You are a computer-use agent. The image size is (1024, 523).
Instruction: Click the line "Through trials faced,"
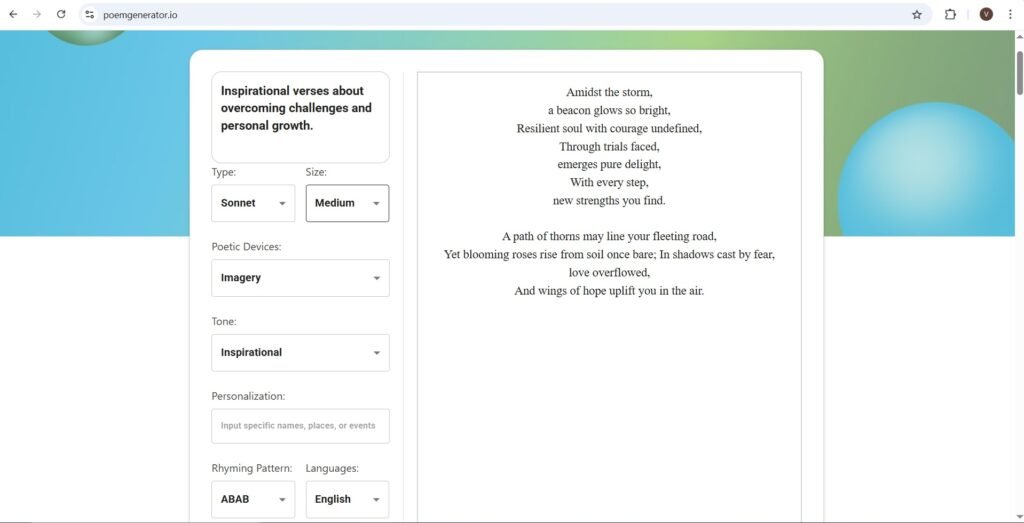(x=609, y=146)
